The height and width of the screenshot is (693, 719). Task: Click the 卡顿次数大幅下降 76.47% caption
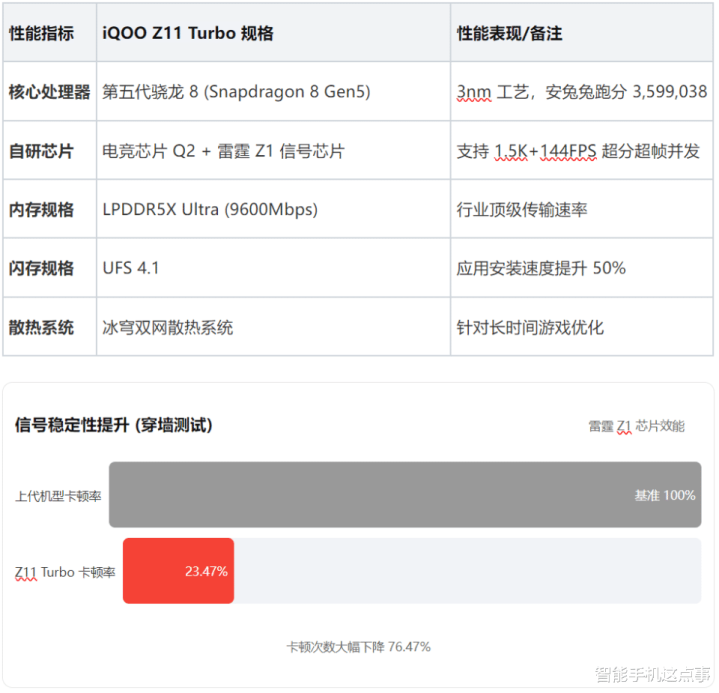coord(358,647)
